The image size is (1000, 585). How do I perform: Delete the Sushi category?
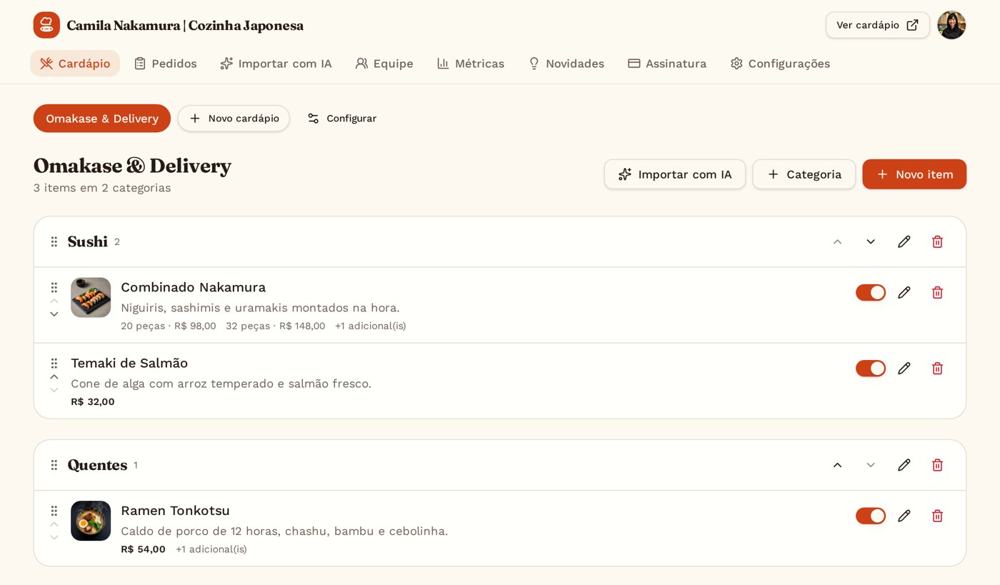[937, 242]
